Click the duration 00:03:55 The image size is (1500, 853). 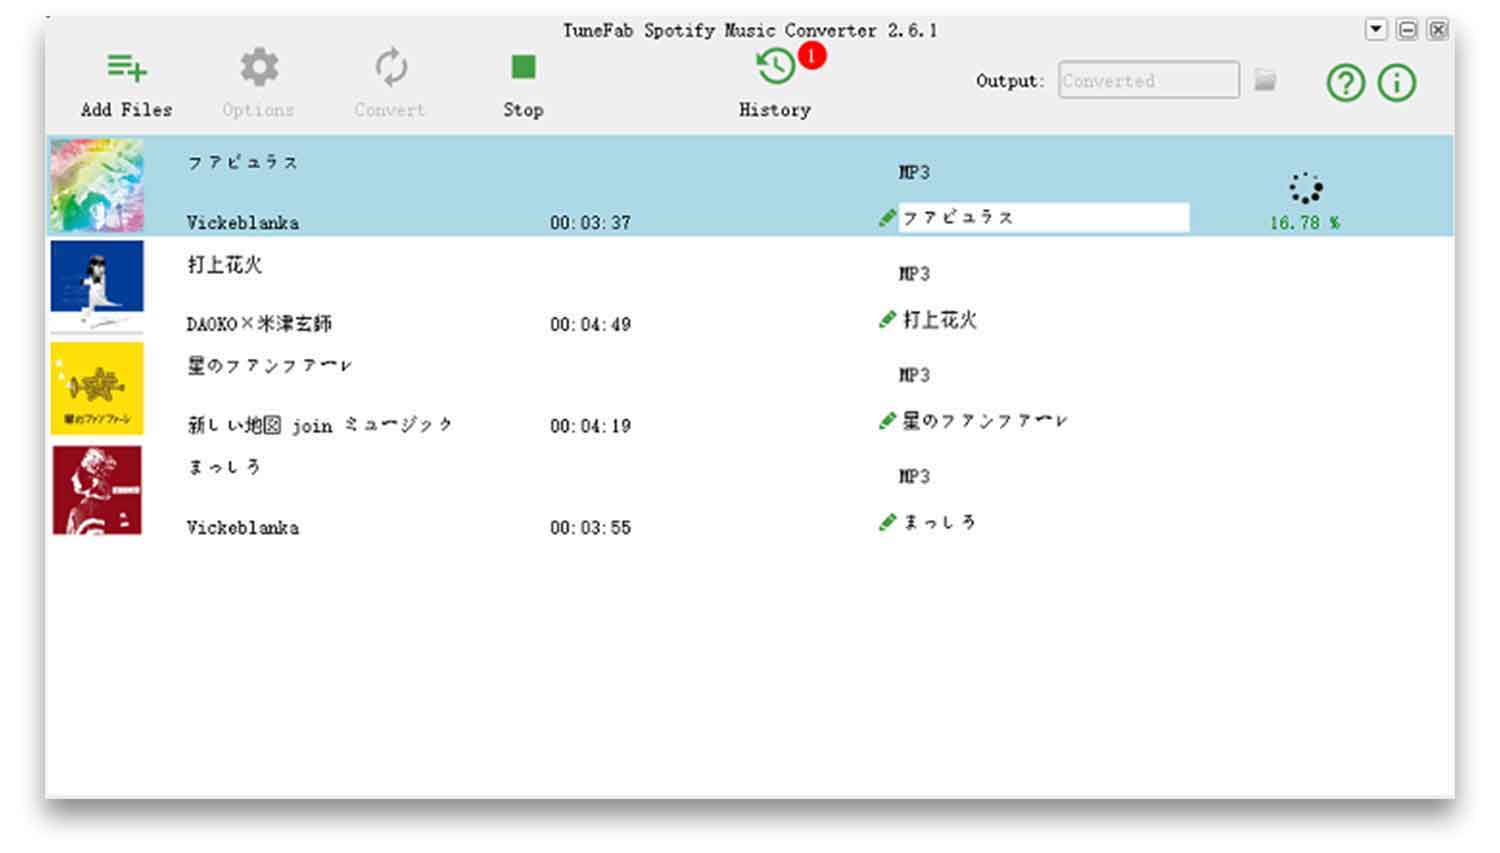coord(590,527)
